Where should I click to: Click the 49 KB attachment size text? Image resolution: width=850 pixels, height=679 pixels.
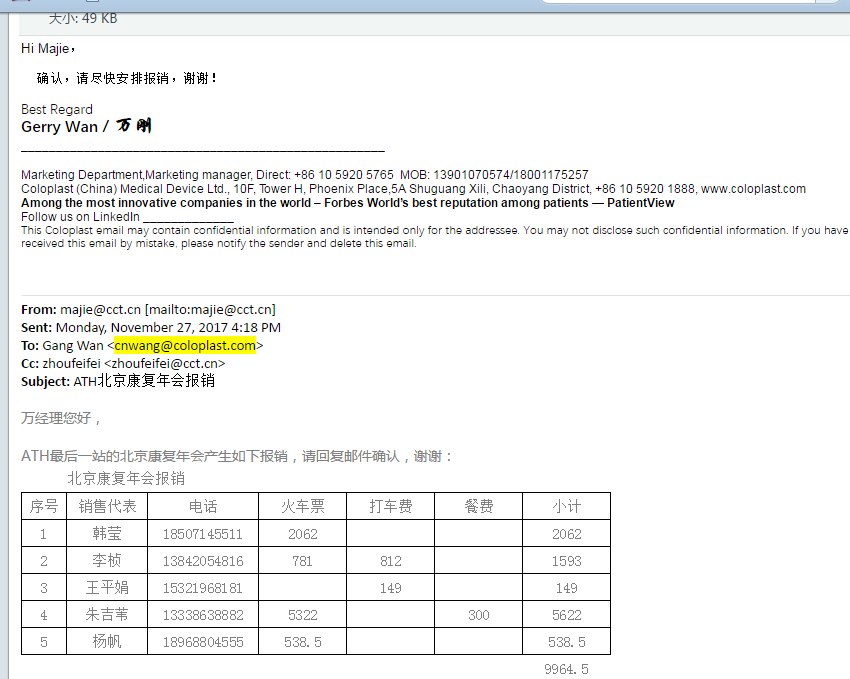tap(83, 18)
